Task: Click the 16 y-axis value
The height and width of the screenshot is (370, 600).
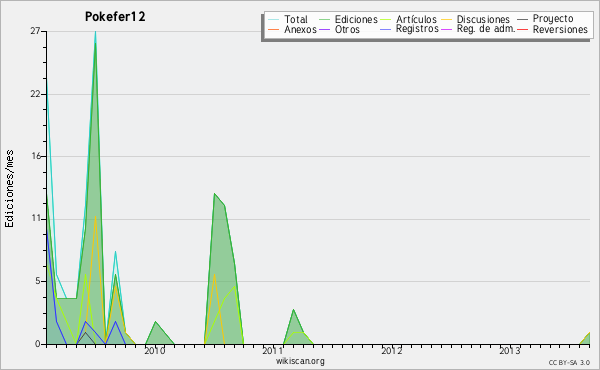Action: point(35,156)
